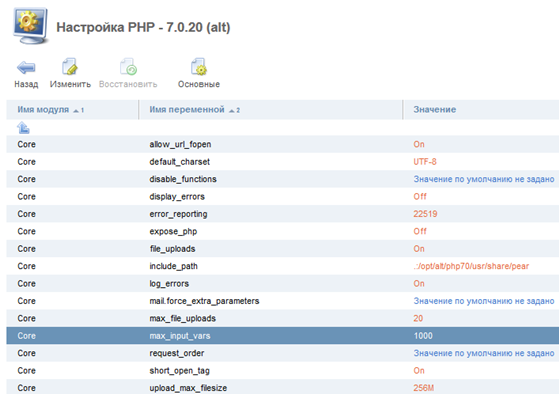The width and height of the screenshot is (559, 394).
Task: Click the Изменить edit icon
Action: [70, 67]
